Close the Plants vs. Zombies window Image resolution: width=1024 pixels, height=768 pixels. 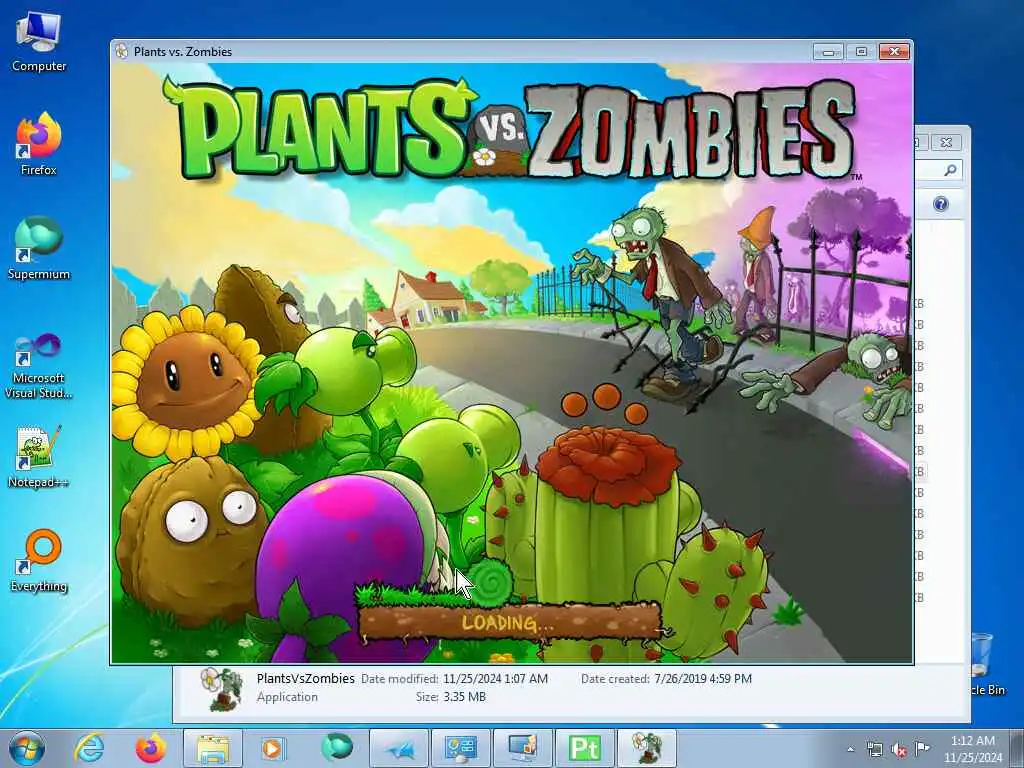[894, 52]
